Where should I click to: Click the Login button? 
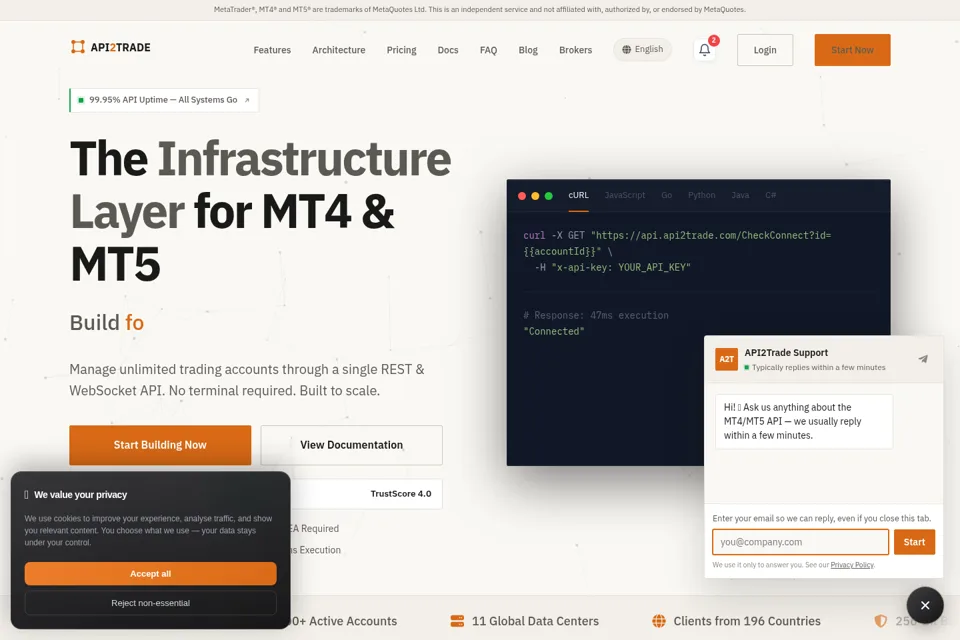[765, 50]
